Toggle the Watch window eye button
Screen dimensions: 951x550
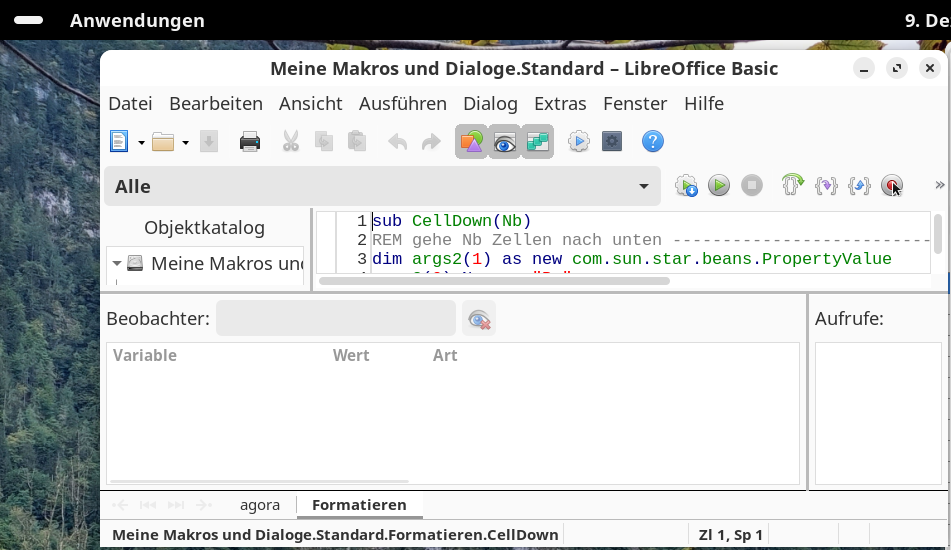click(x=505, y=142)
